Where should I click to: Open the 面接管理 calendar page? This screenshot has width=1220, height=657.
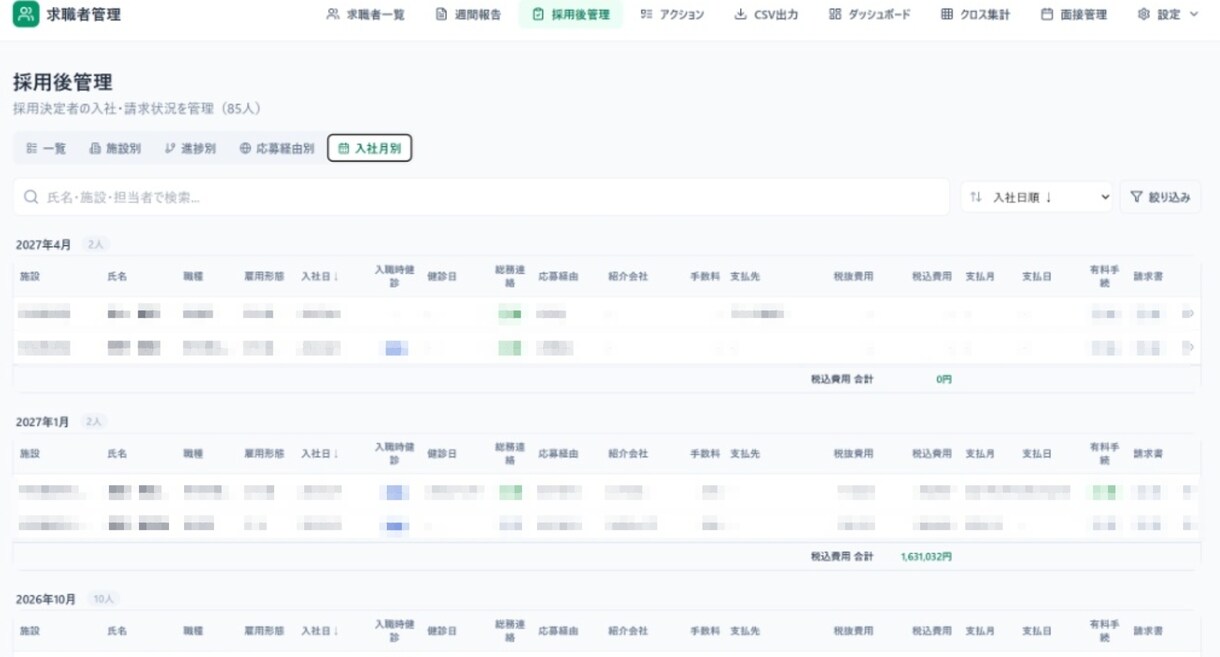(x=1074, y=15)
